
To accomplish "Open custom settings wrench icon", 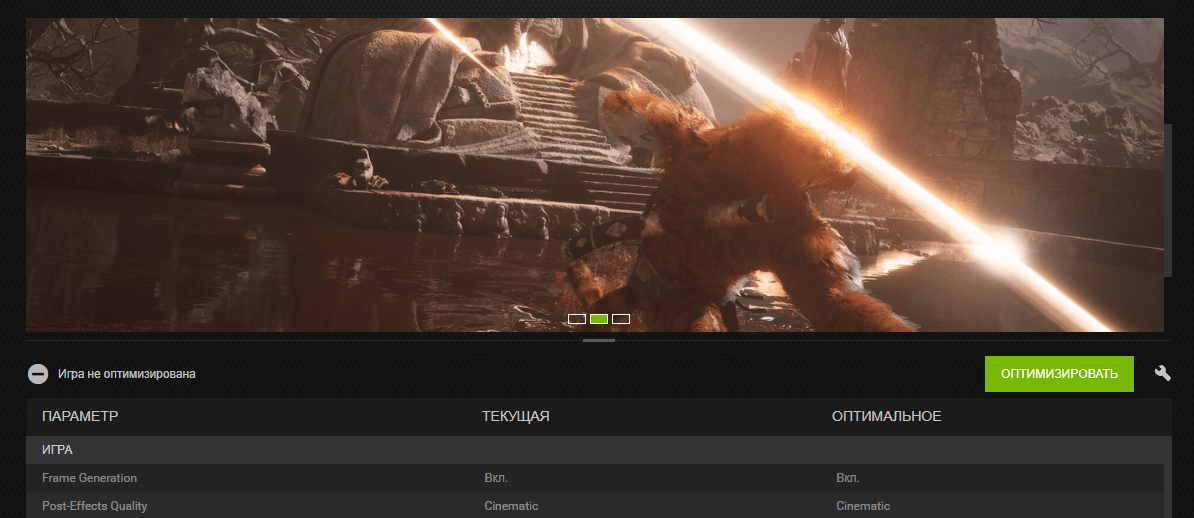I will pos(1162,373).
